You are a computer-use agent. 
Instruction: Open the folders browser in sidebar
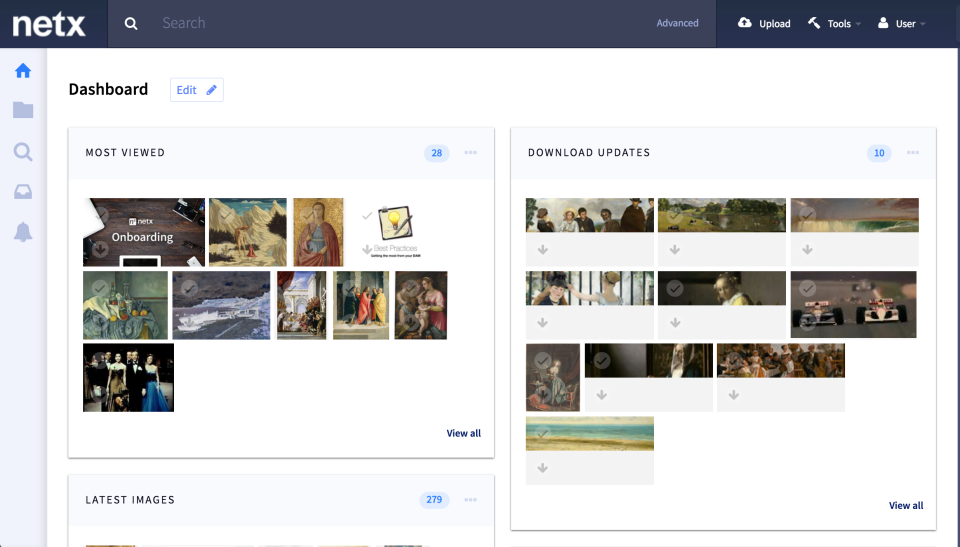coord(23,110)
